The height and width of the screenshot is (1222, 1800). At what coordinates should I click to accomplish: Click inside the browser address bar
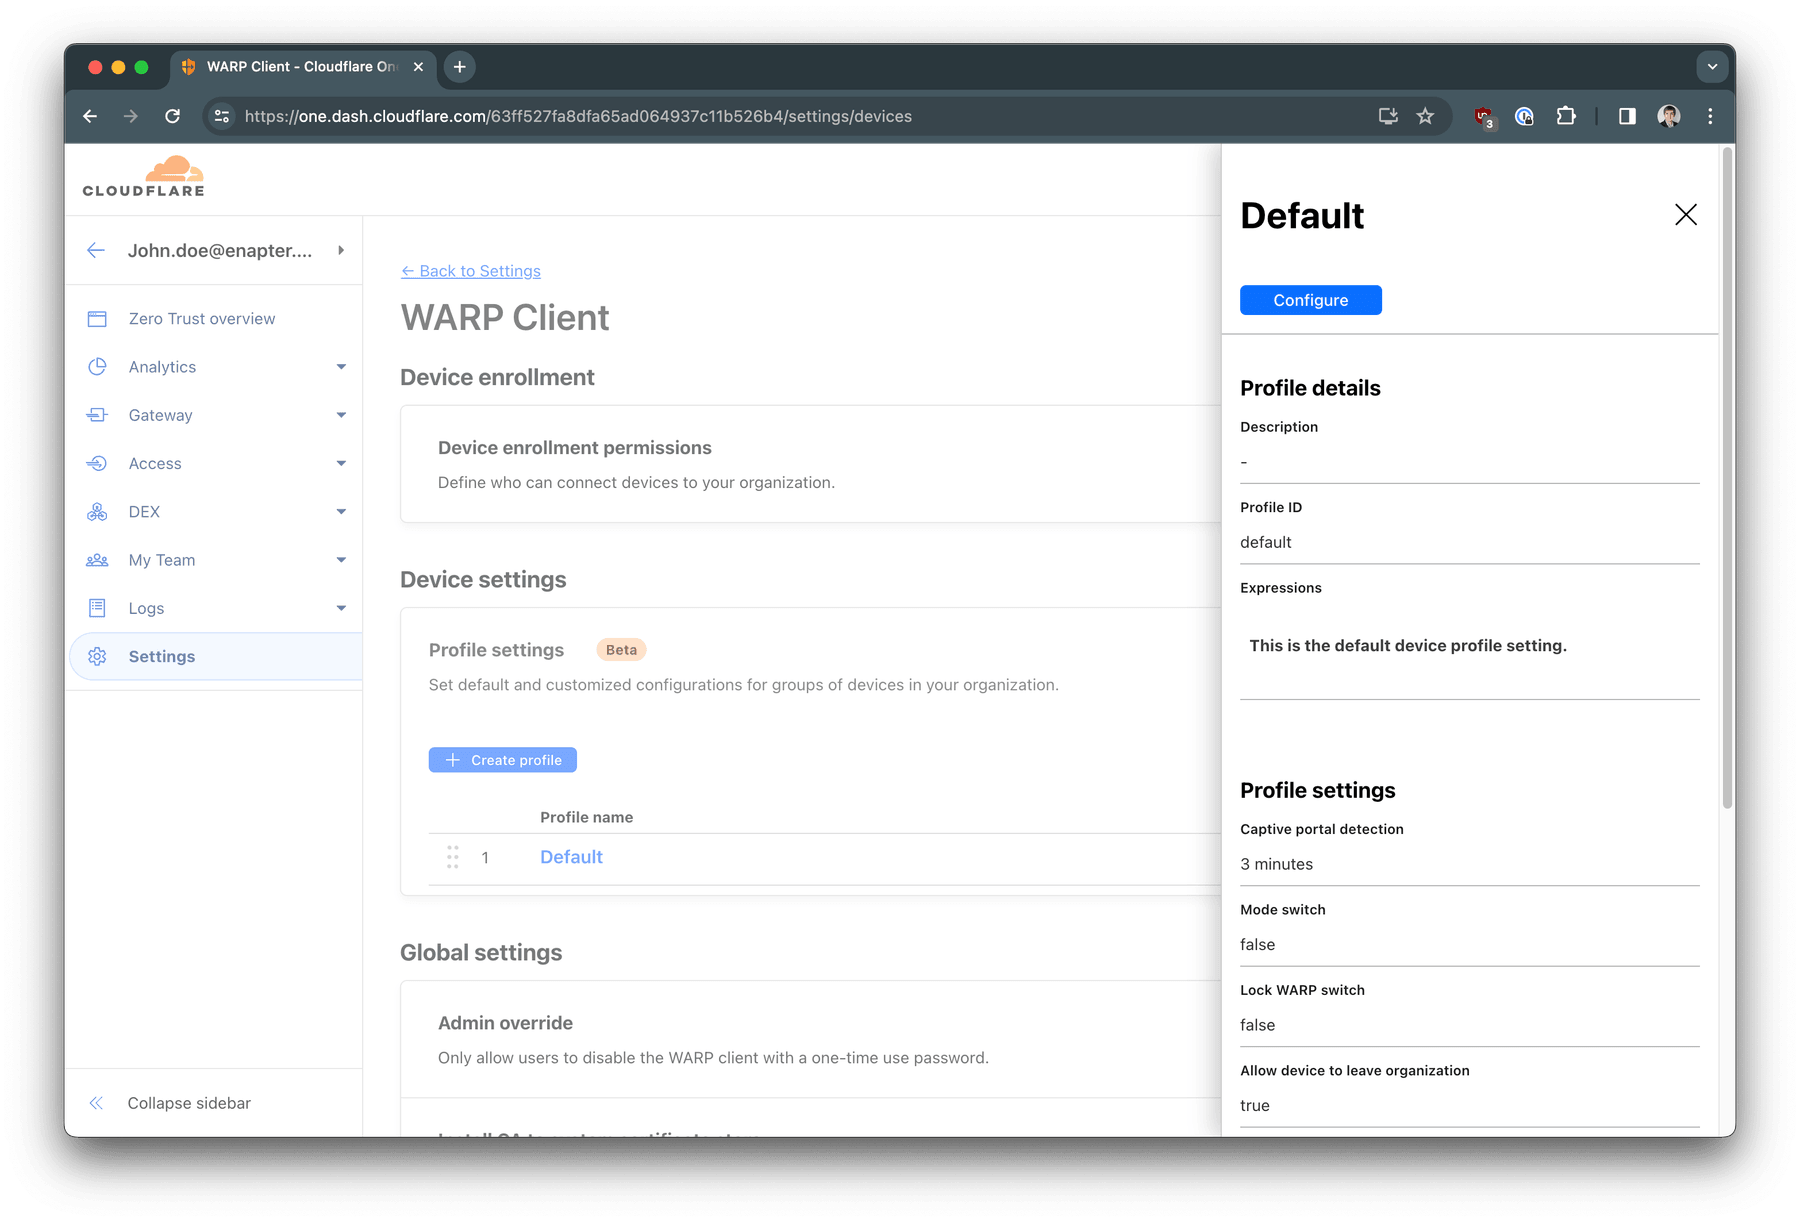tap(700, 116)
